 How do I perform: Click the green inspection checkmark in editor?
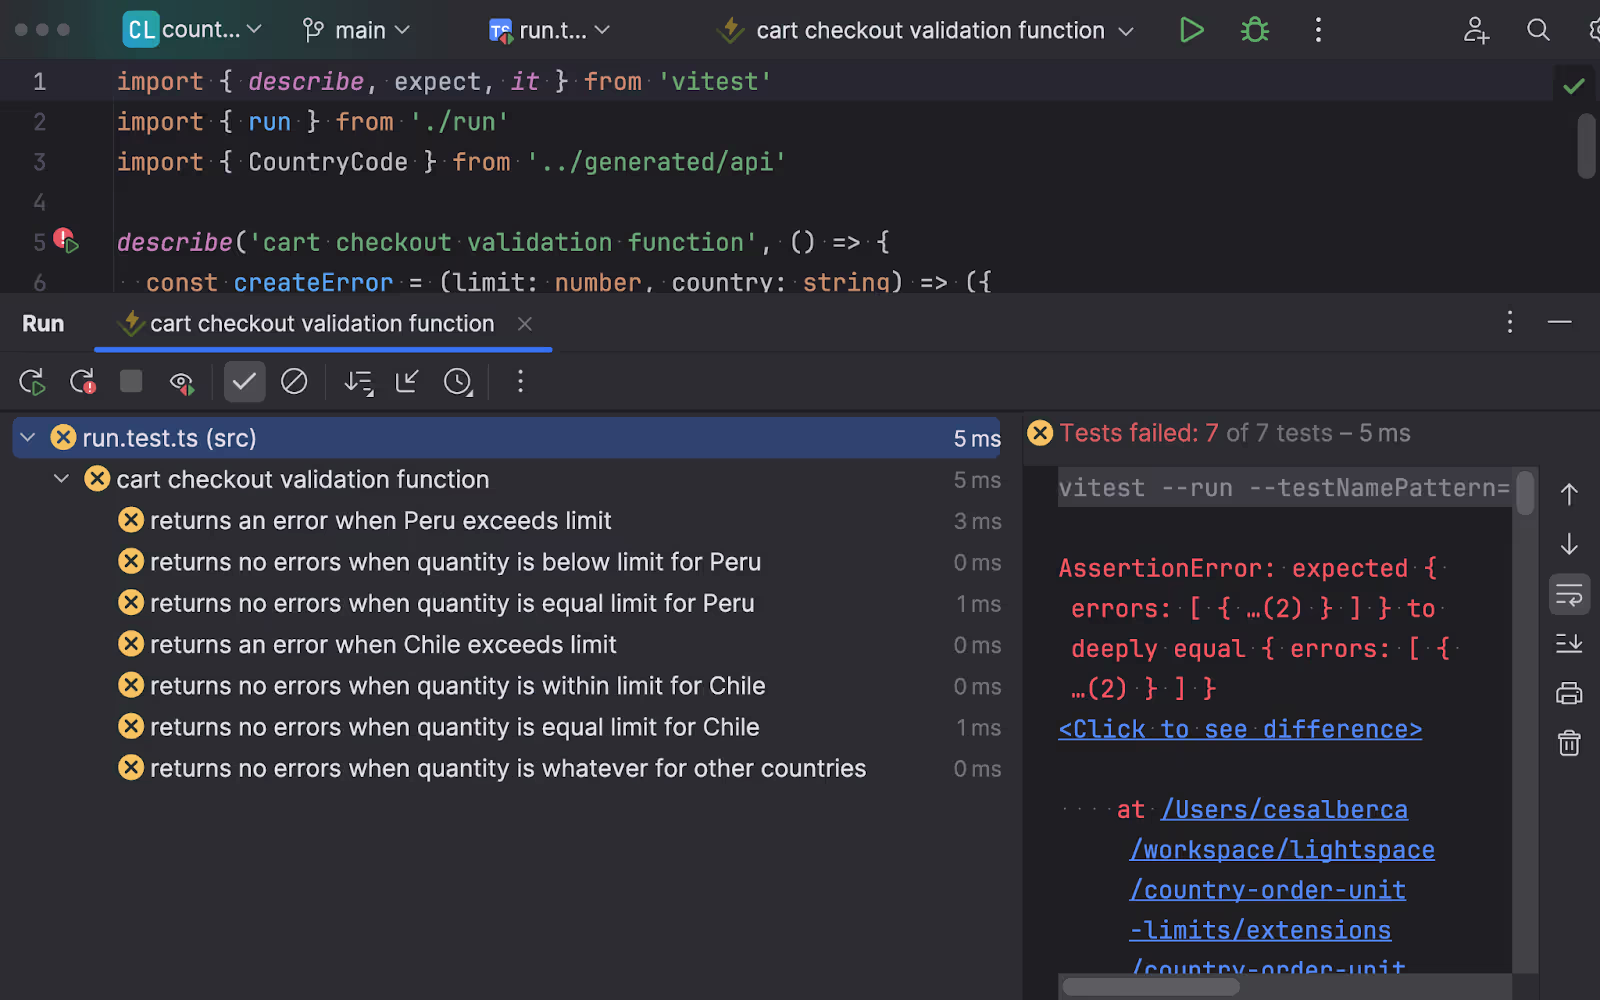pos(1573,86)
